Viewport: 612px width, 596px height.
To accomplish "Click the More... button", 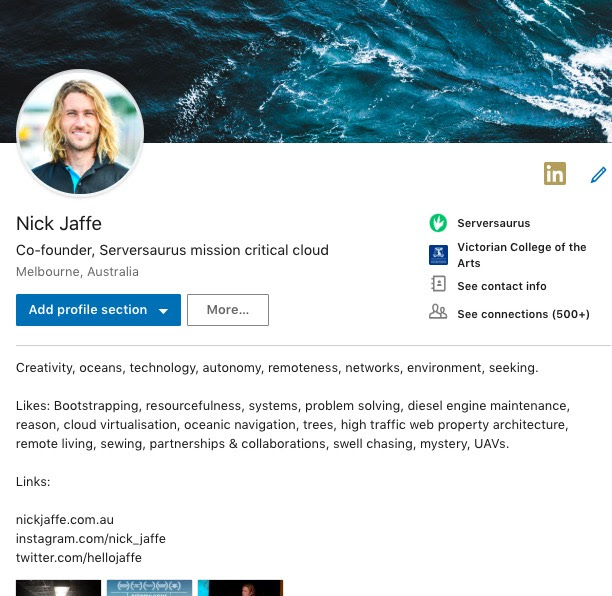I will click(x=228, y=310).
